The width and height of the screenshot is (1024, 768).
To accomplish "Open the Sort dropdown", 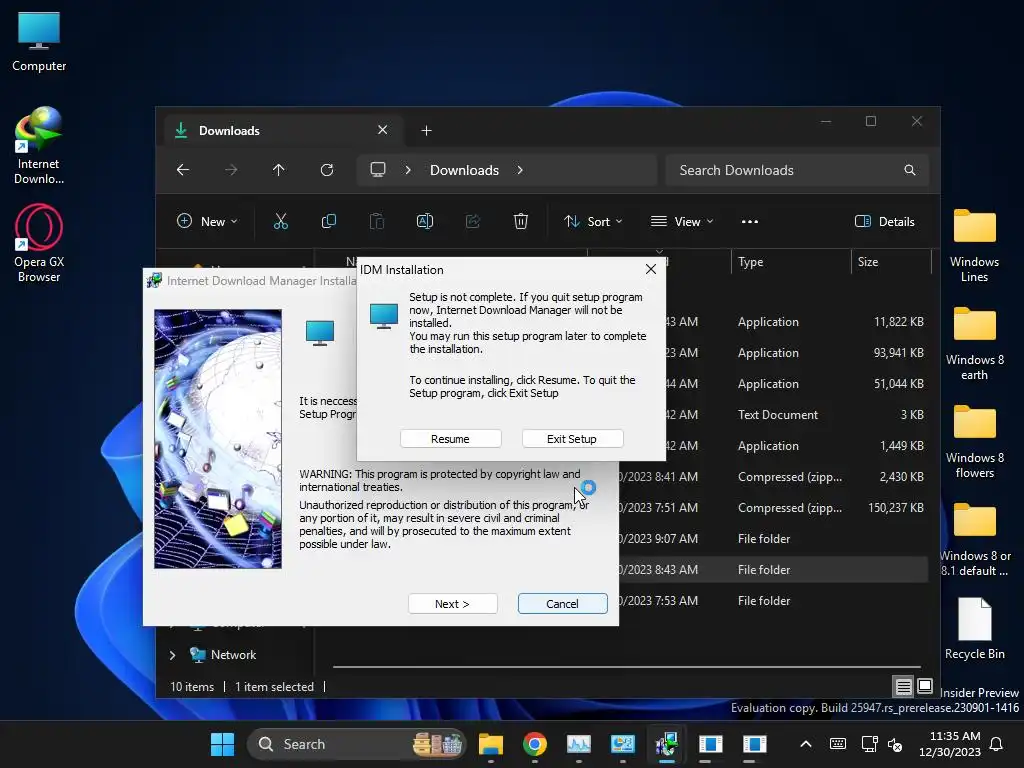I will 593,221.
